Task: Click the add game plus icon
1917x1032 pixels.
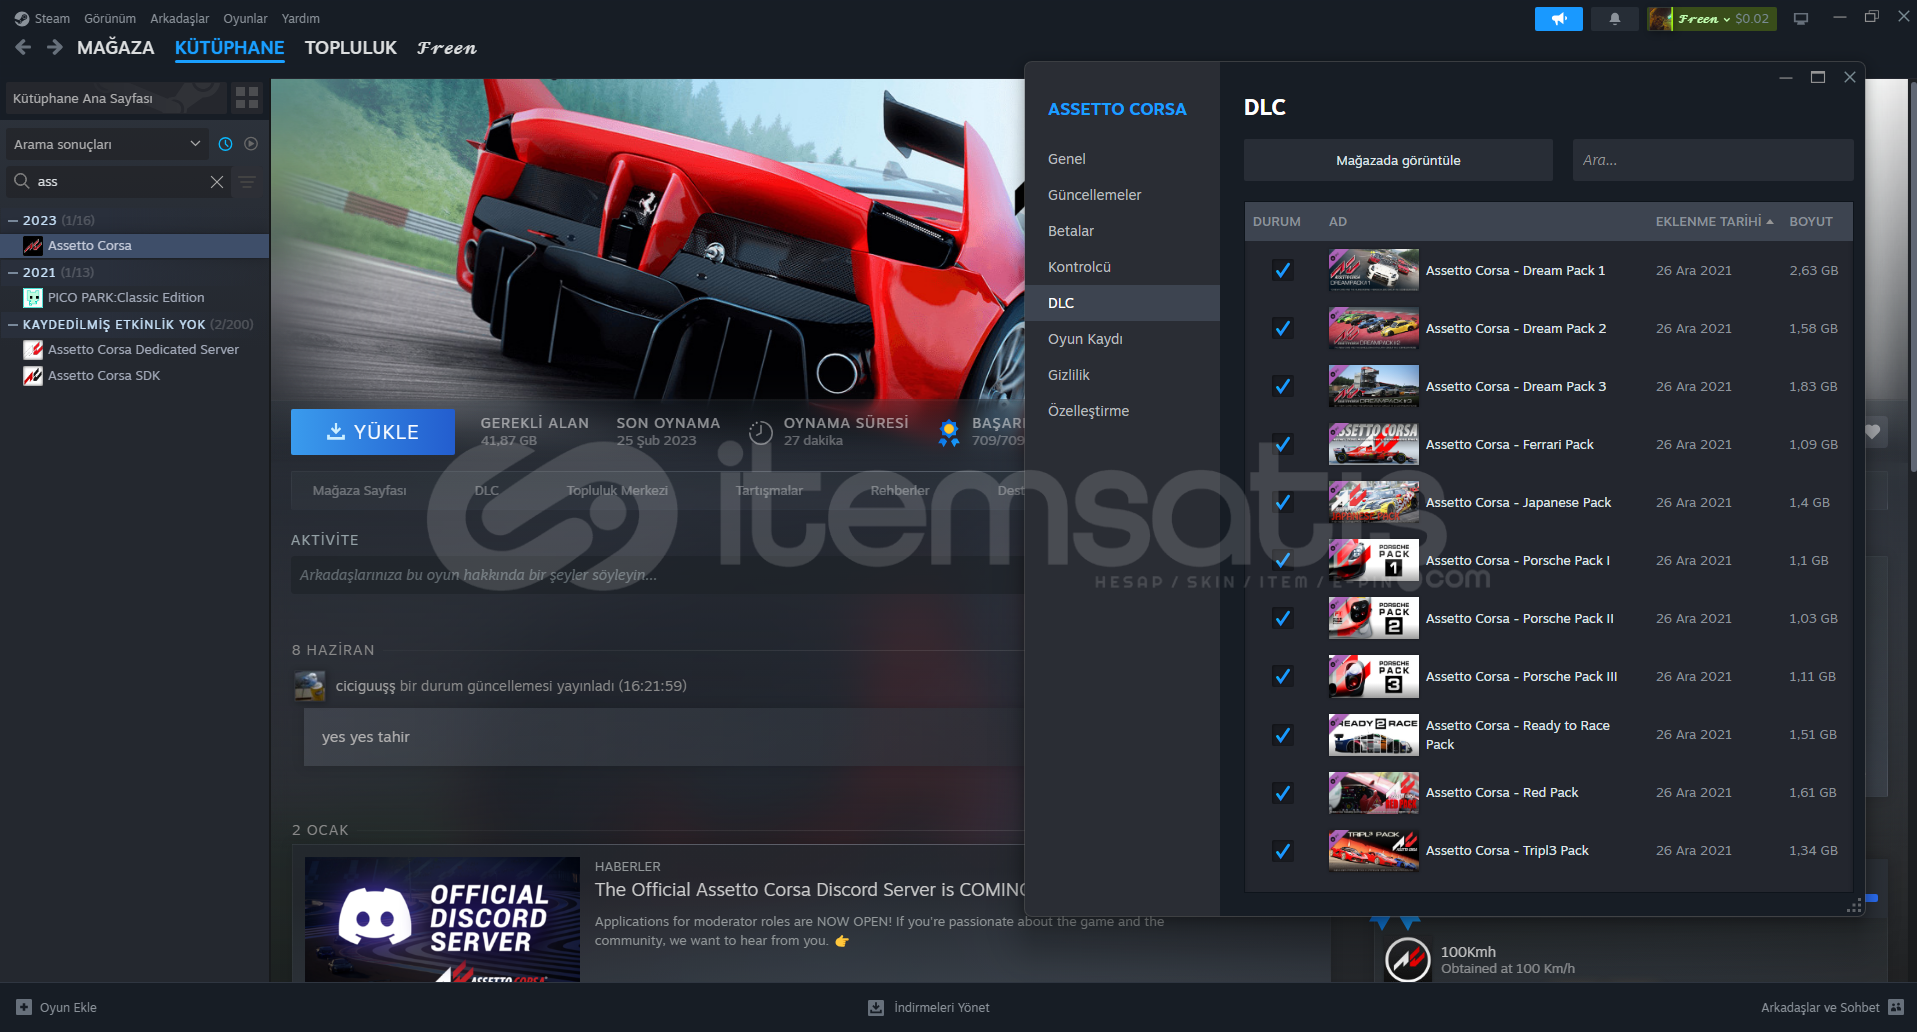Action: coord(24,1007)
